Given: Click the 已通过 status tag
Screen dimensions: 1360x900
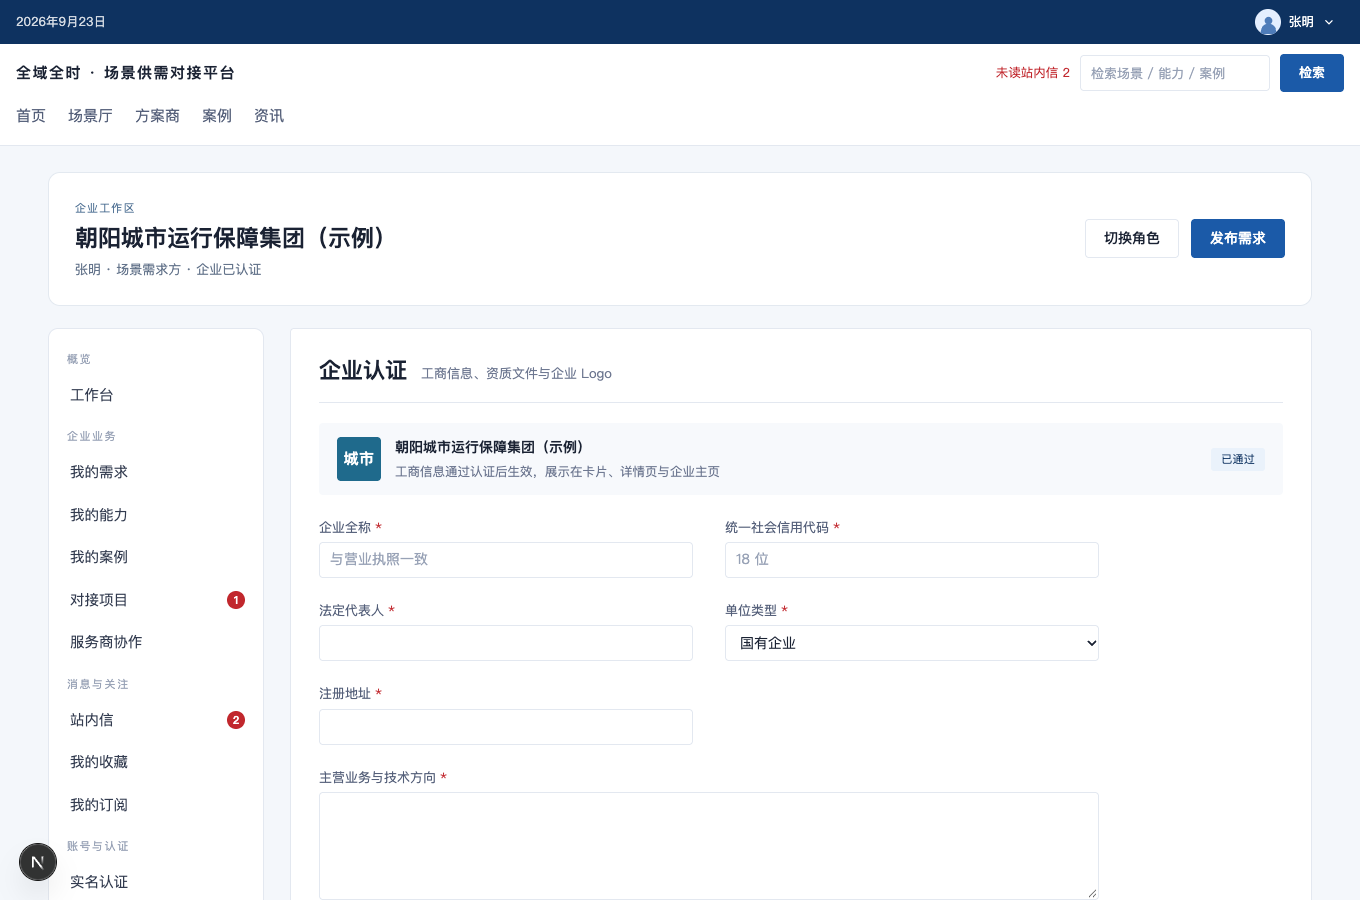Looking at the screenshot, I should [1238, 459].
